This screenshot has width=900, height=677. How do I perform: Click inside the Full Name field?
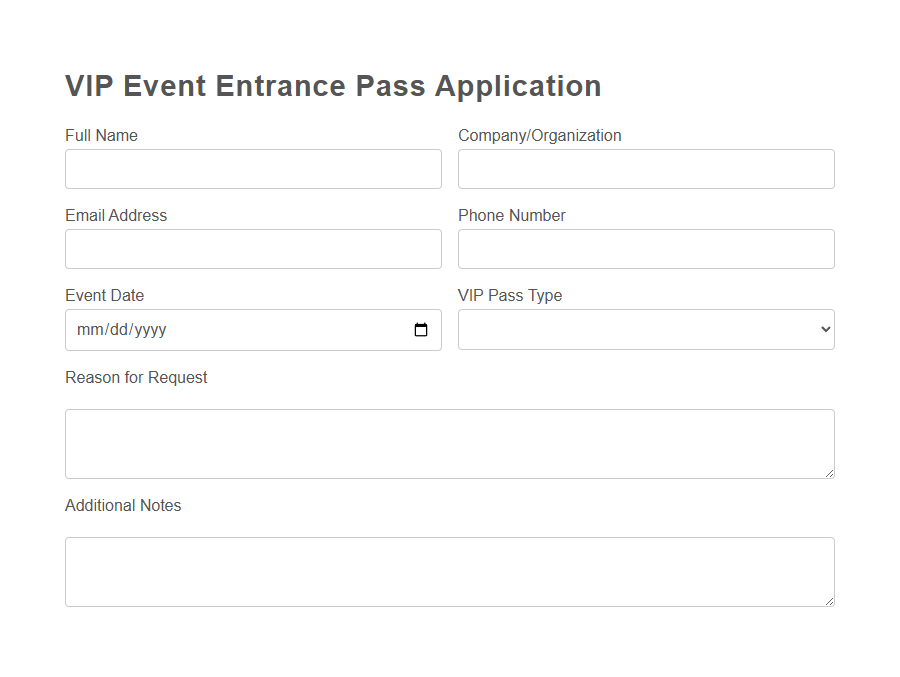point(253,168)
